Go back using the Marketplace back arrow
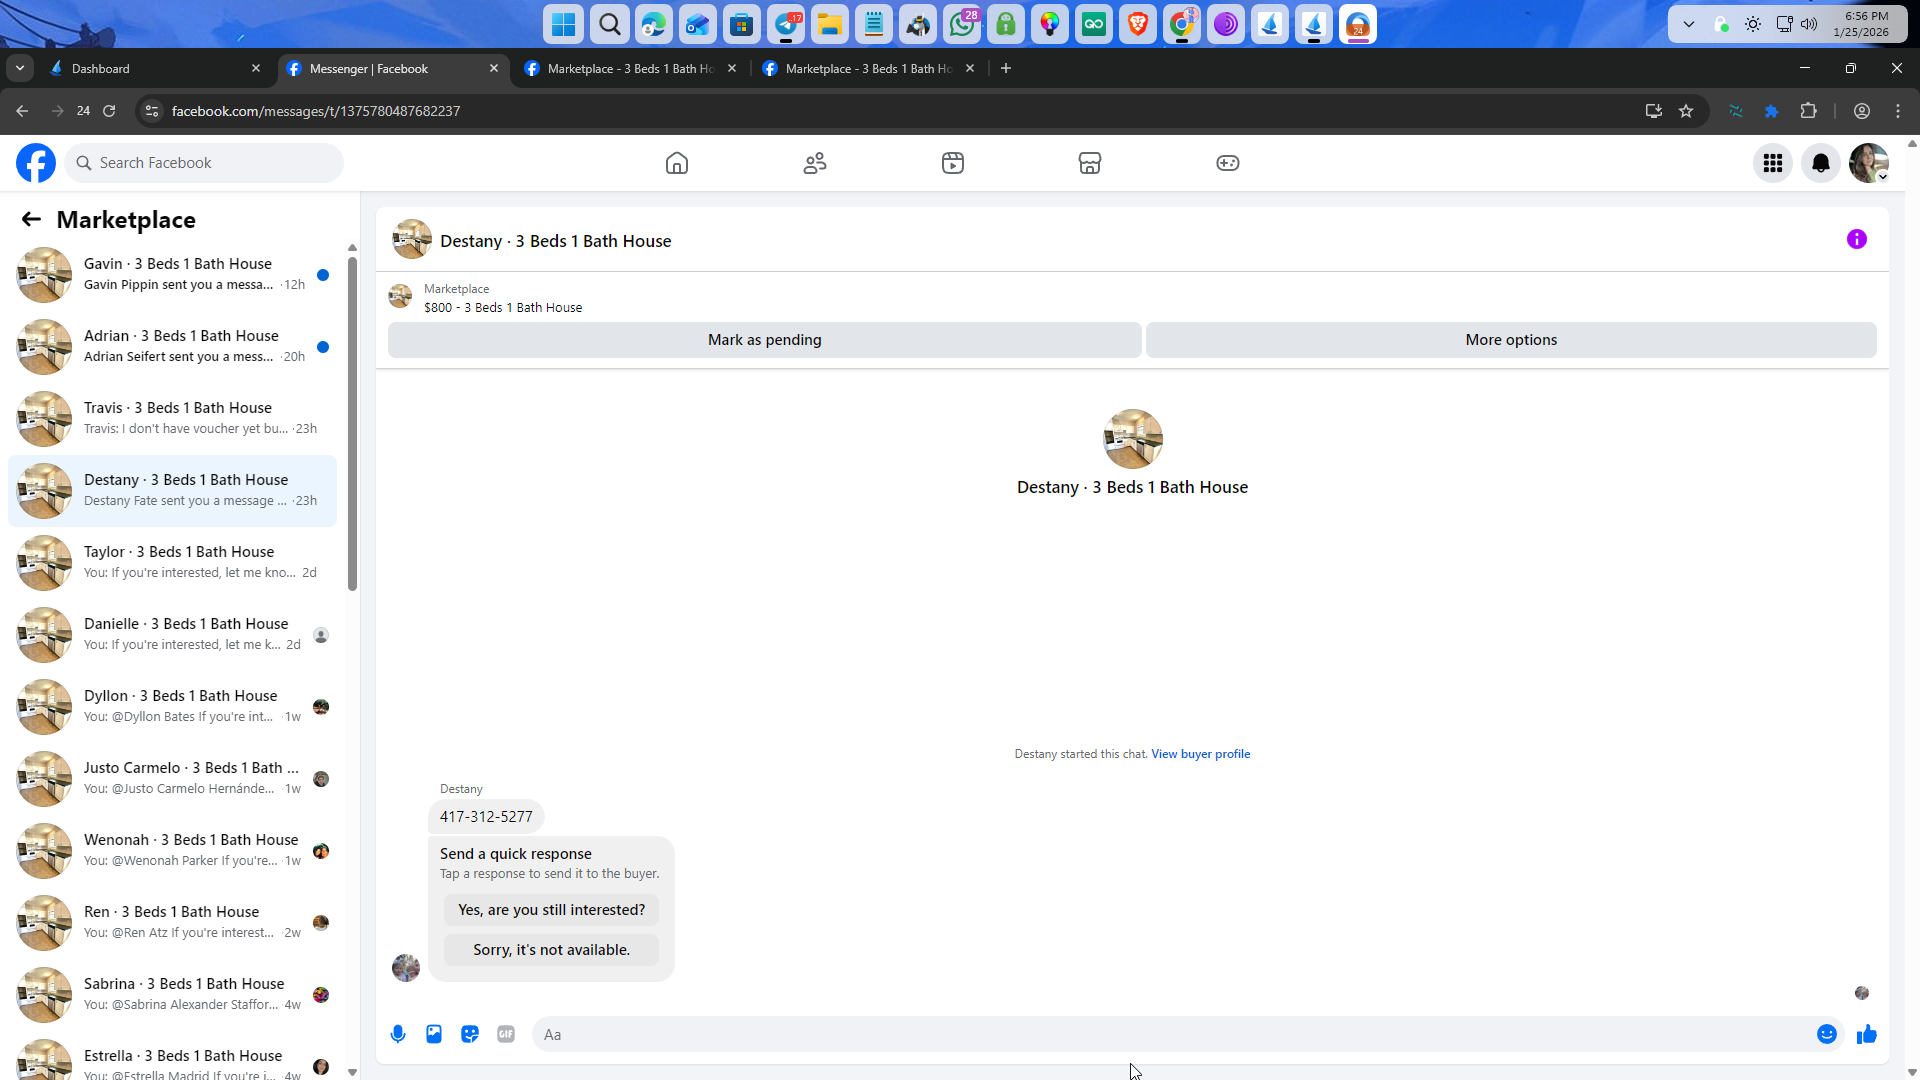Image resolution: width=1920 pixels, height=1080 pixels. 31,220
